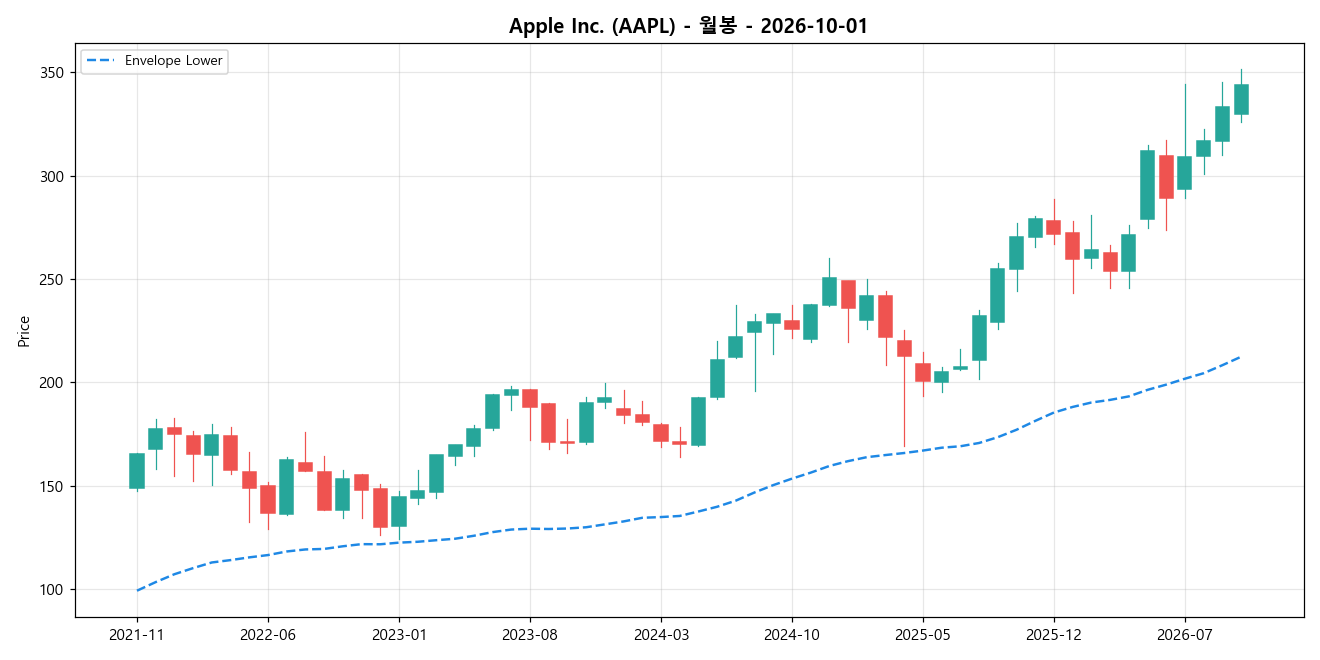This screenshot has width=1320, height=660.
Task: Click the red candle at 2025-12
Action: click(1054, 227)
